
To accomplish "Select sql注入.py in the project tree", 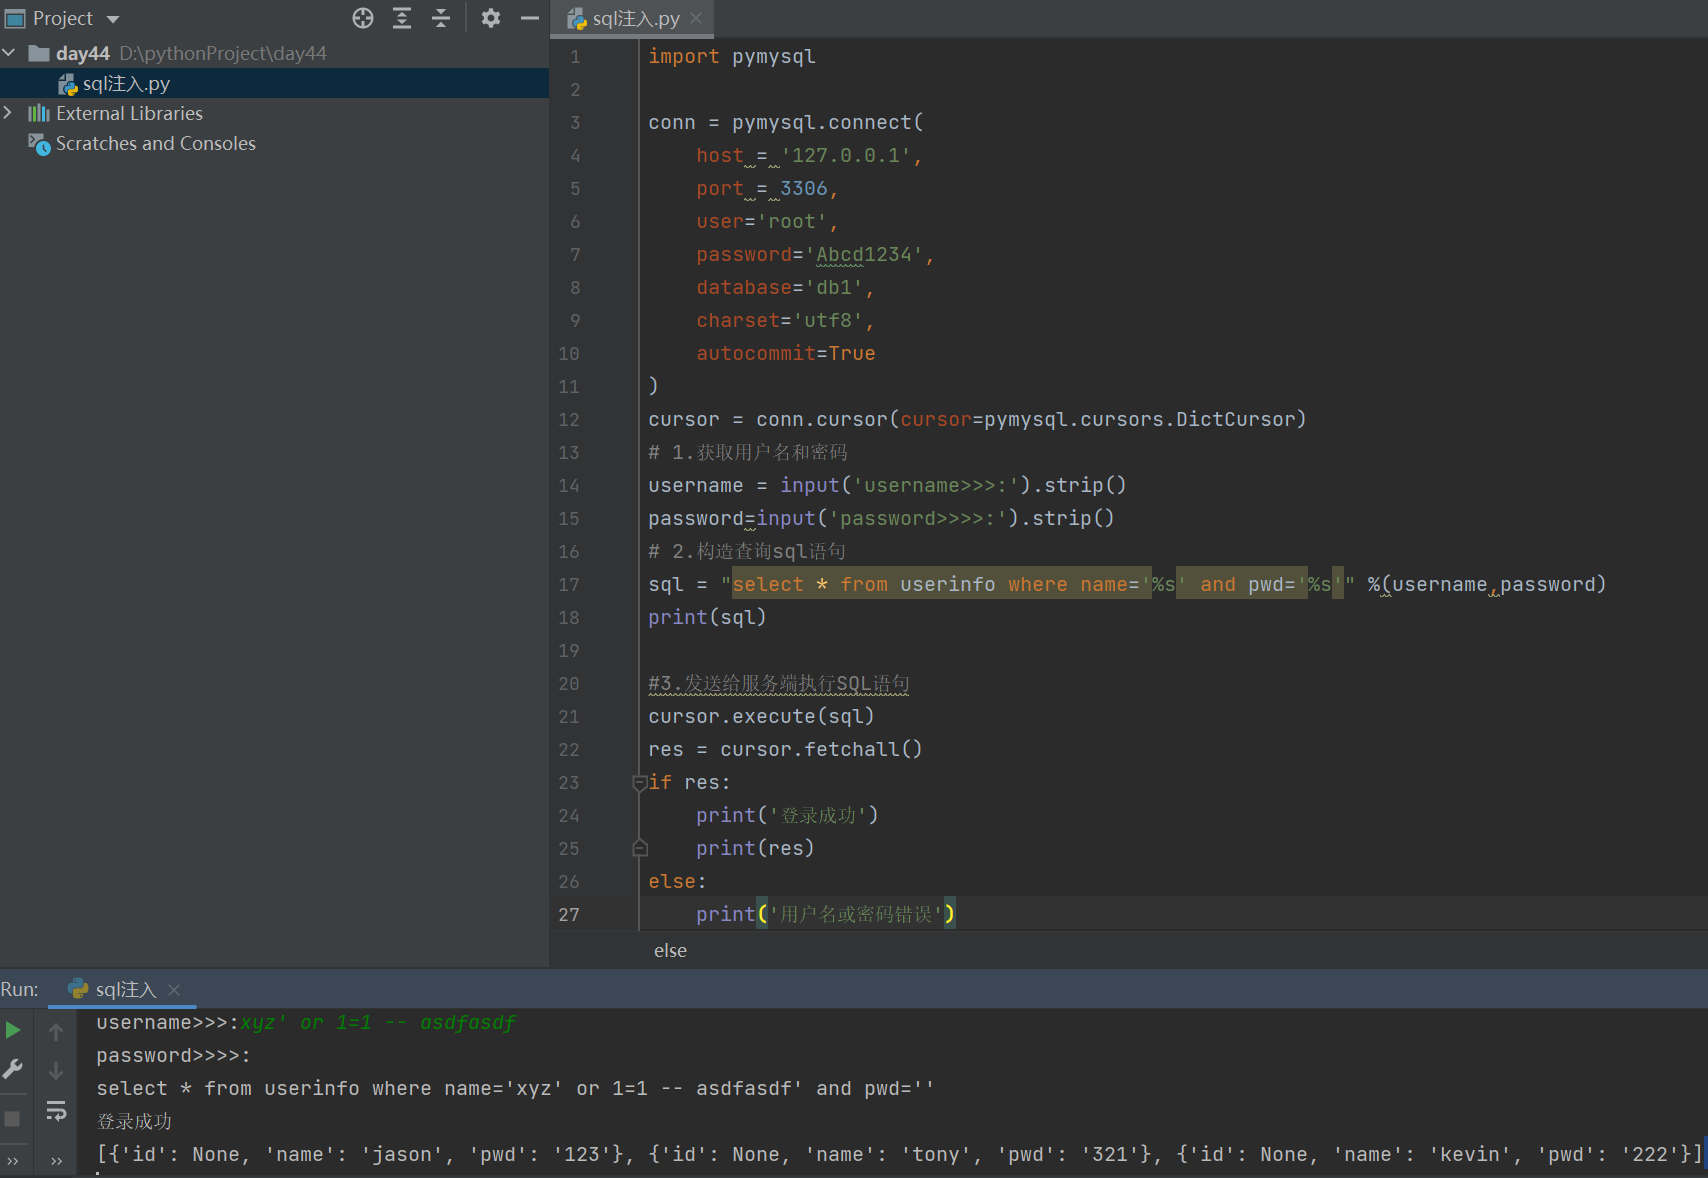I will click(126, 84).
